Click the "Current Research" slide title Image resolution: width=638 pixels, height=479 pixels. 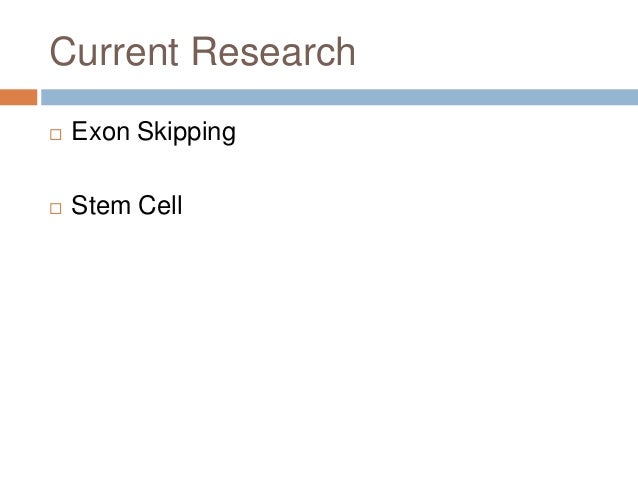(202, 52)
